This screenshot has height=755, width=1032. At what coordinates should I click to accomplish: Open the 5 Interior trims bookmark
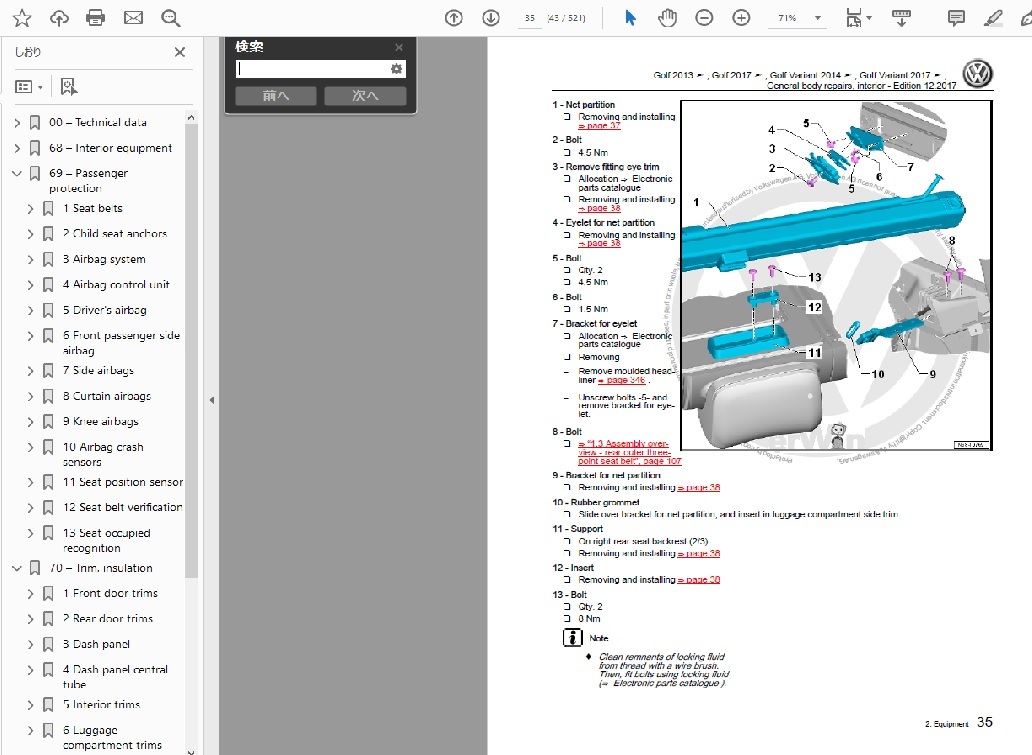(101, 704)
